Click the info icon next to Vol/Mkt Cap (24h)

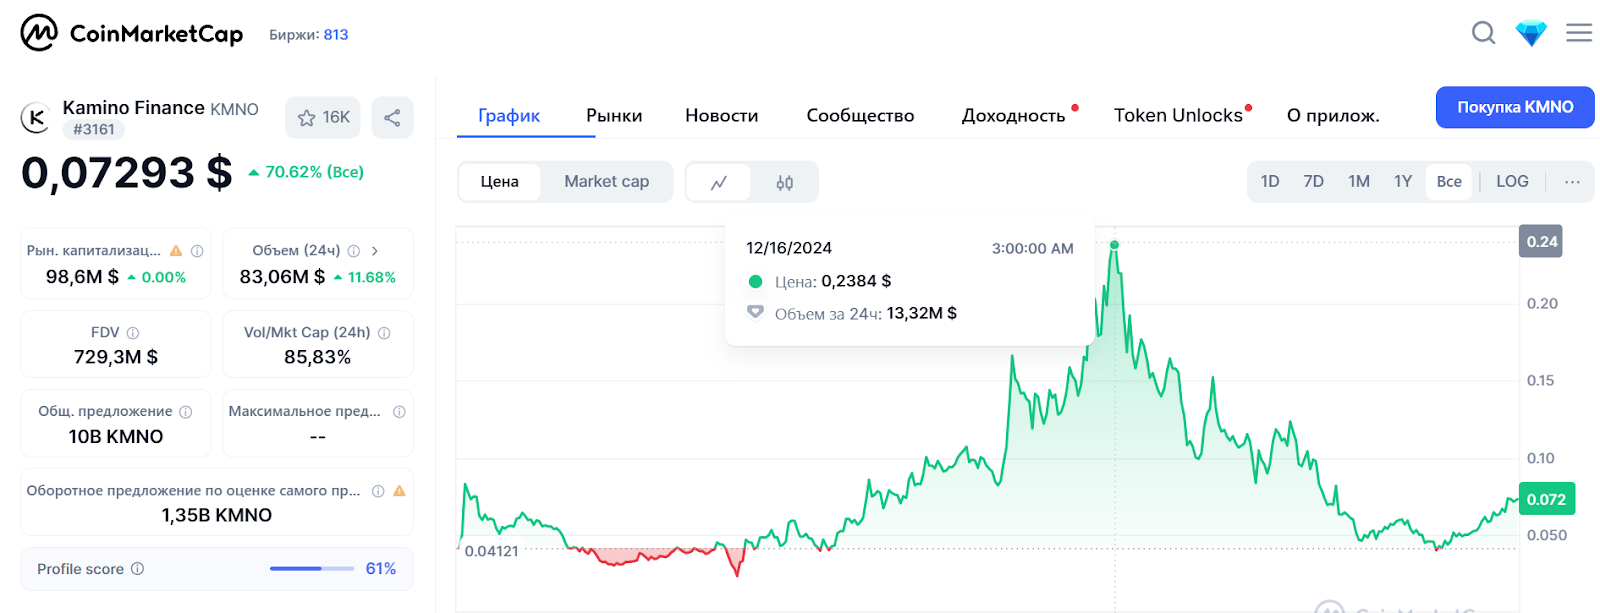point(384,333)
